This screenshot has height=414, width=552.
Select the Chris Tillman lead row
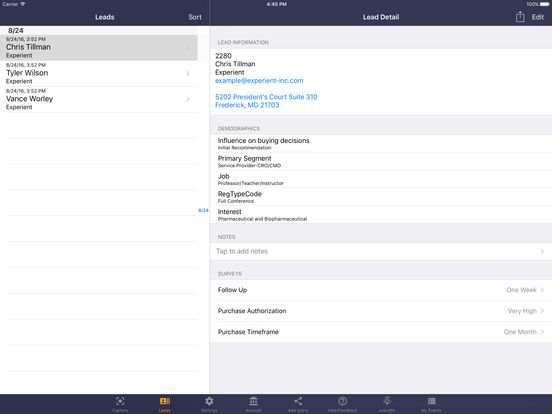click(99, 47)
